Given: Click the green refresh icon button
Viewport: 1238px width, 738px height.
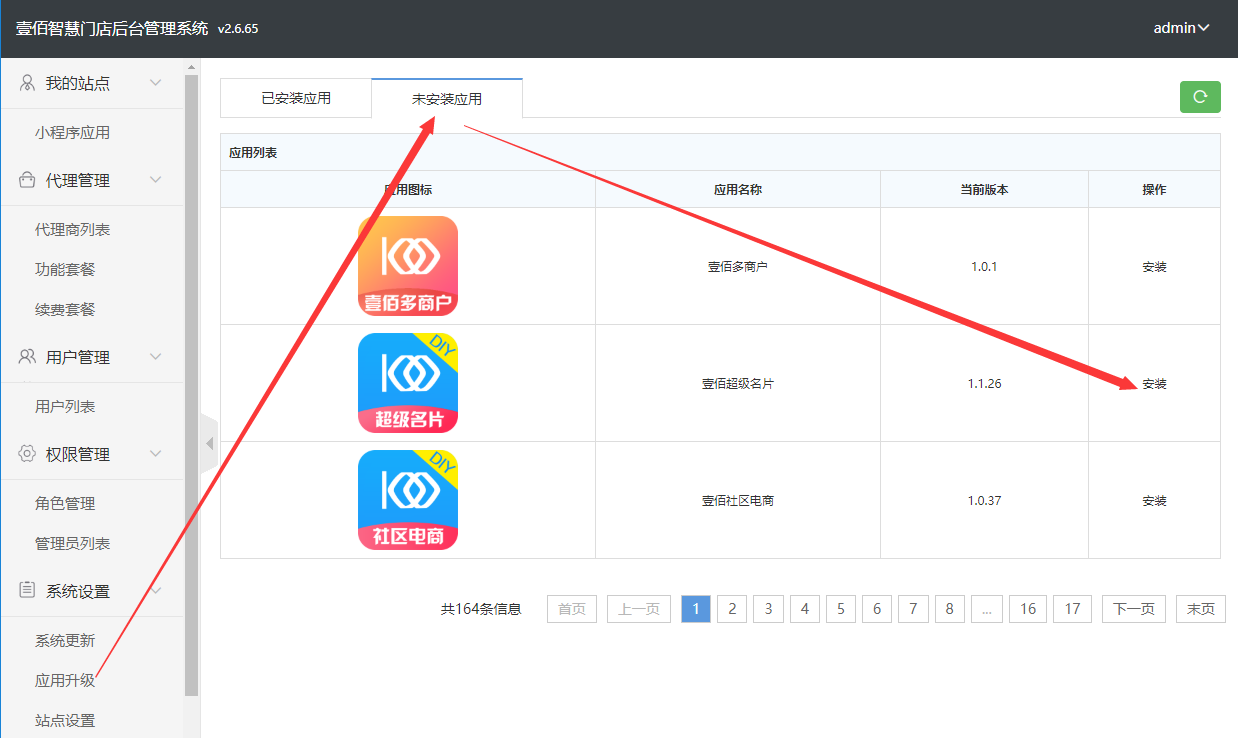Looking at the screenshot, I should (1200, 97).
